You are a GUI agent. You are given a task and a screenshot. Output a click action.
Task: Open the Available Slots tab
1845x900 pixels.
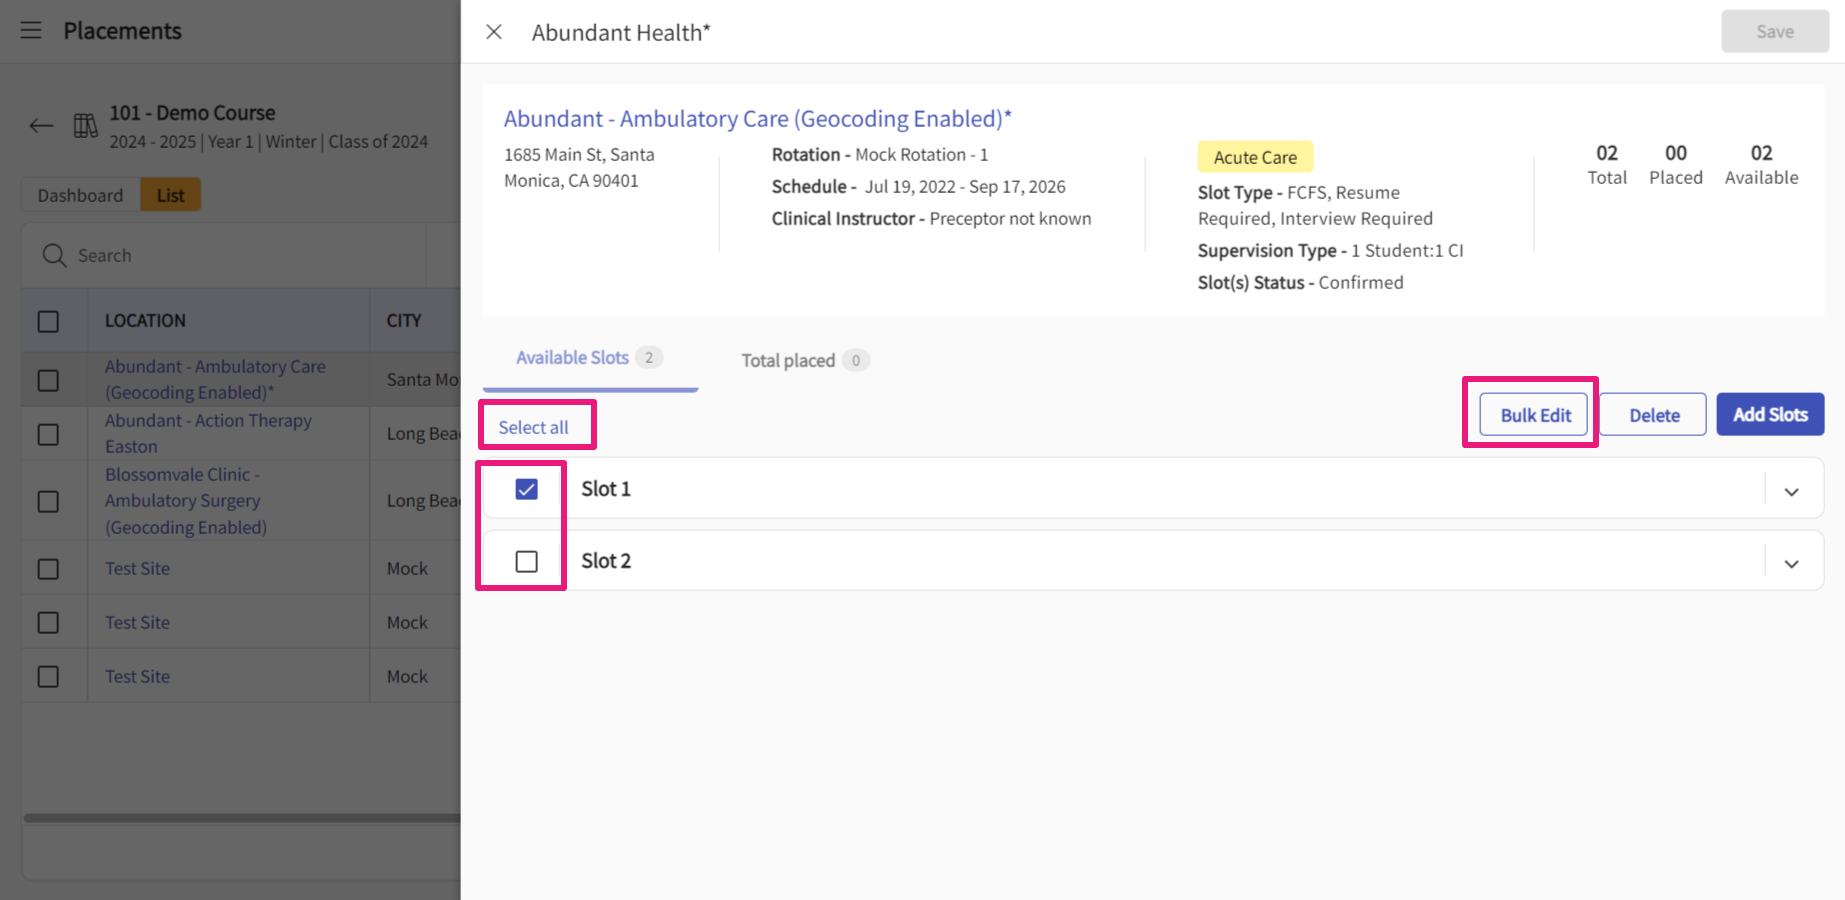tap(573, 358)
